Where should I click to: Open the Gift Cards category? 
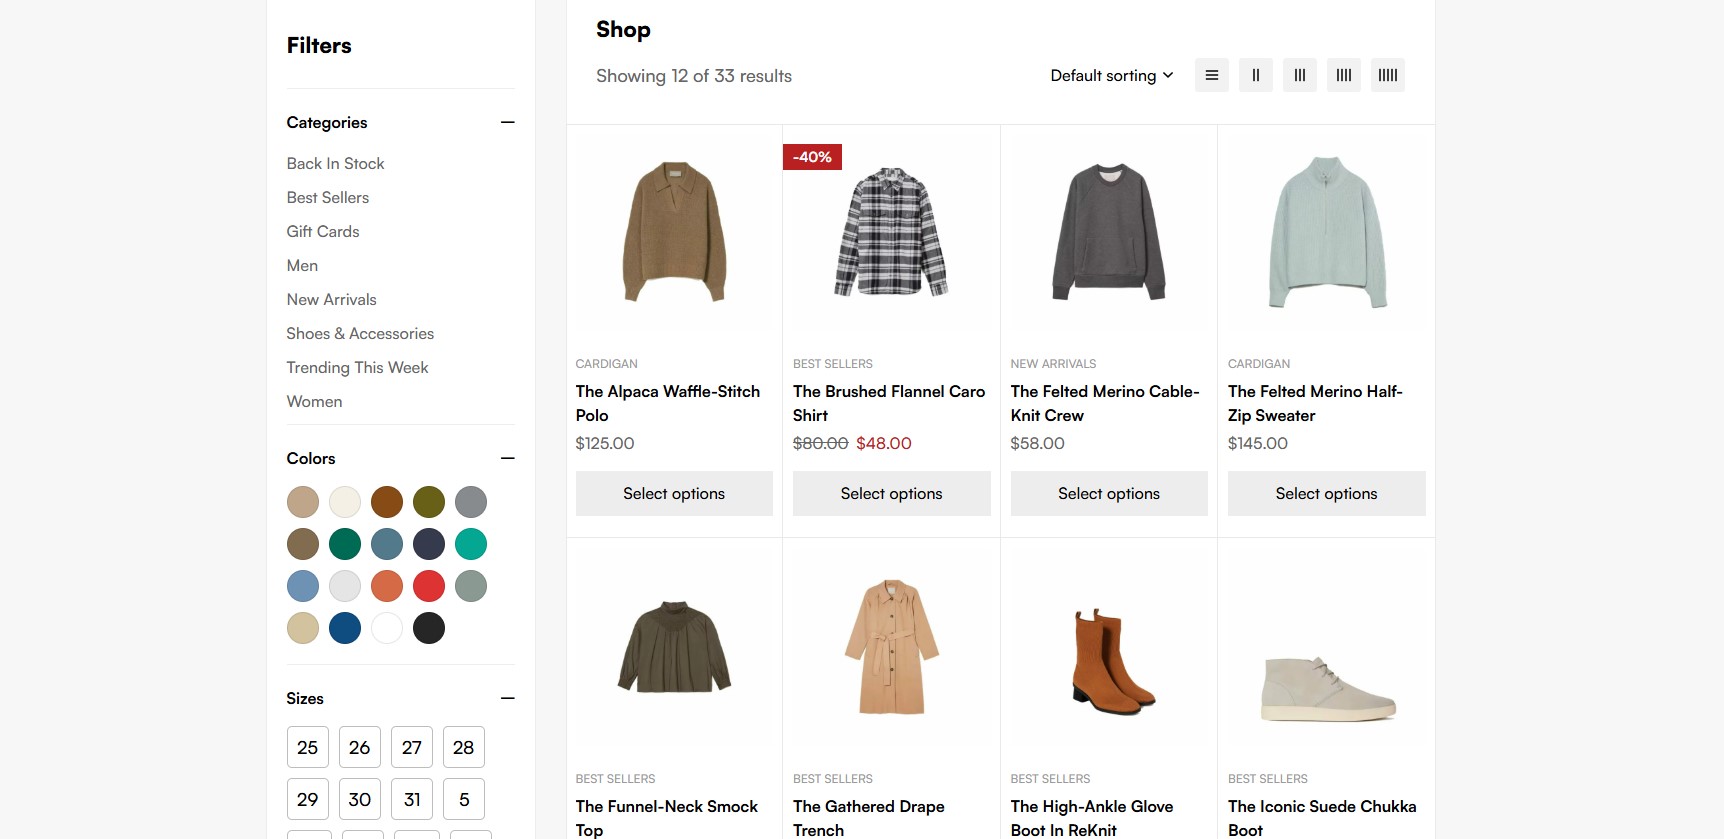(323, 231)
